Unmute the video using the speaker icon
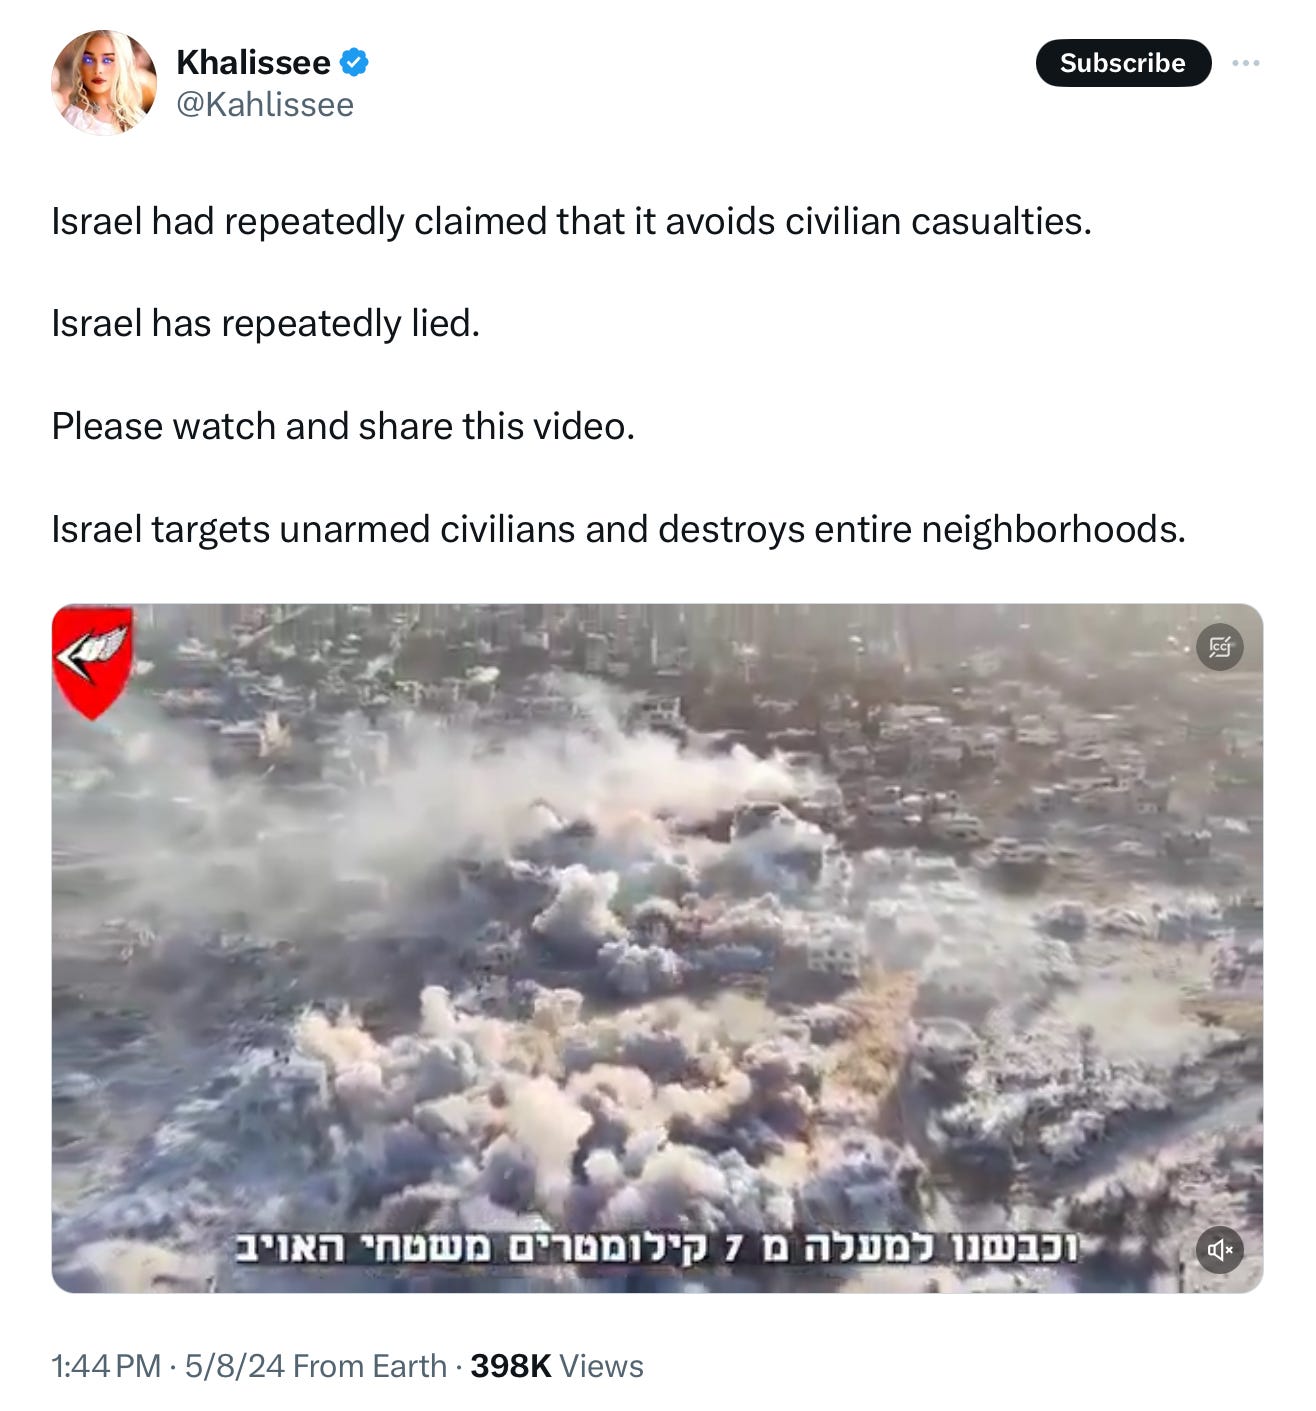This screenshot has height=1411, width=1316. pos(1220,1250)
